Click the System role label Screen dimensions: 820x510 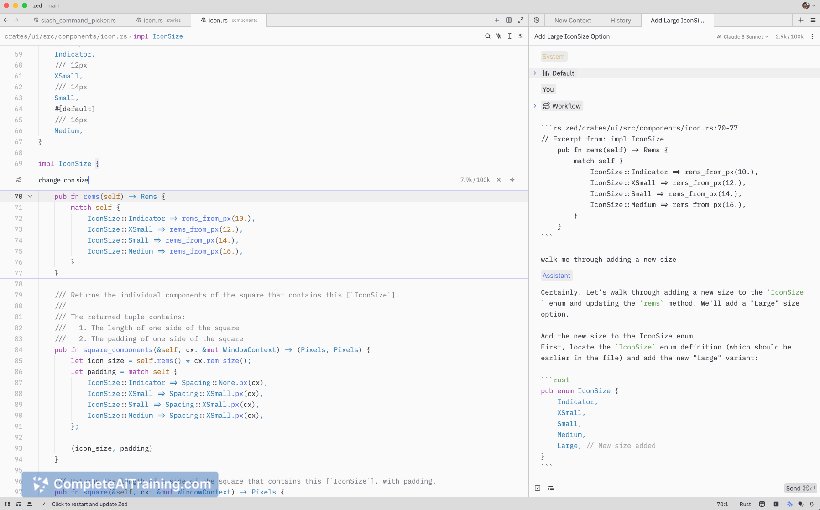(553, 56)
